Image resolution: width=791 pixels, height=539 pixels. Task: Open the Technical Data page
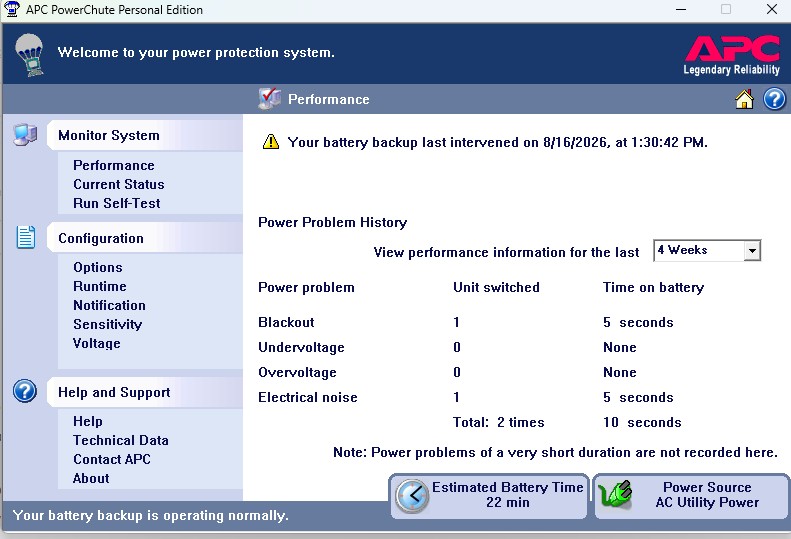click(x=121, y=440)
